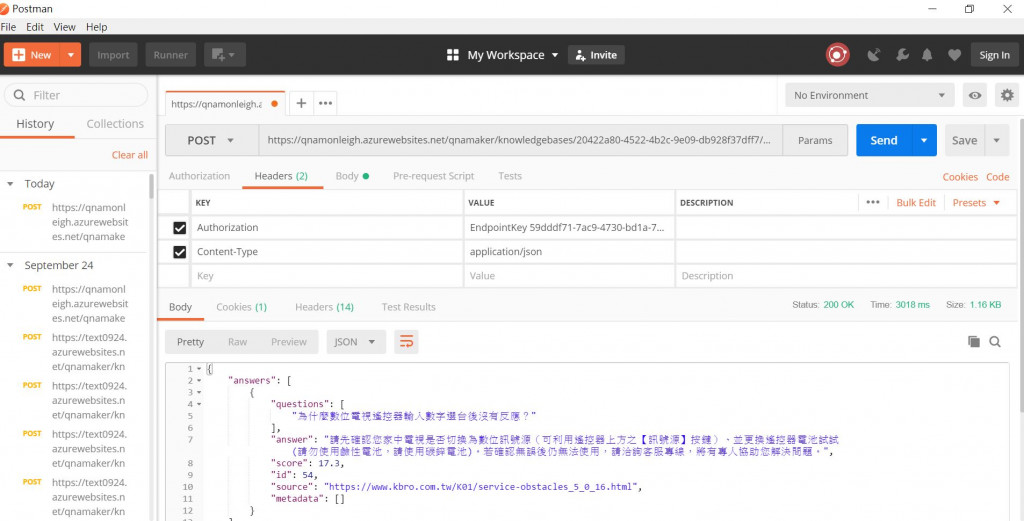This screenshot has width=1024, height=521.
Task: Open the tab options three-dots menu
Action: tap(325, 103)
